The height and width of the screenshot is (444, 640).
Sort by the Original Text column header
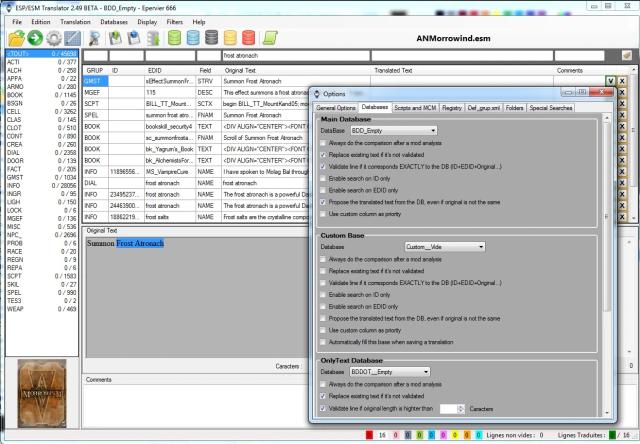[x=296, y=71]
